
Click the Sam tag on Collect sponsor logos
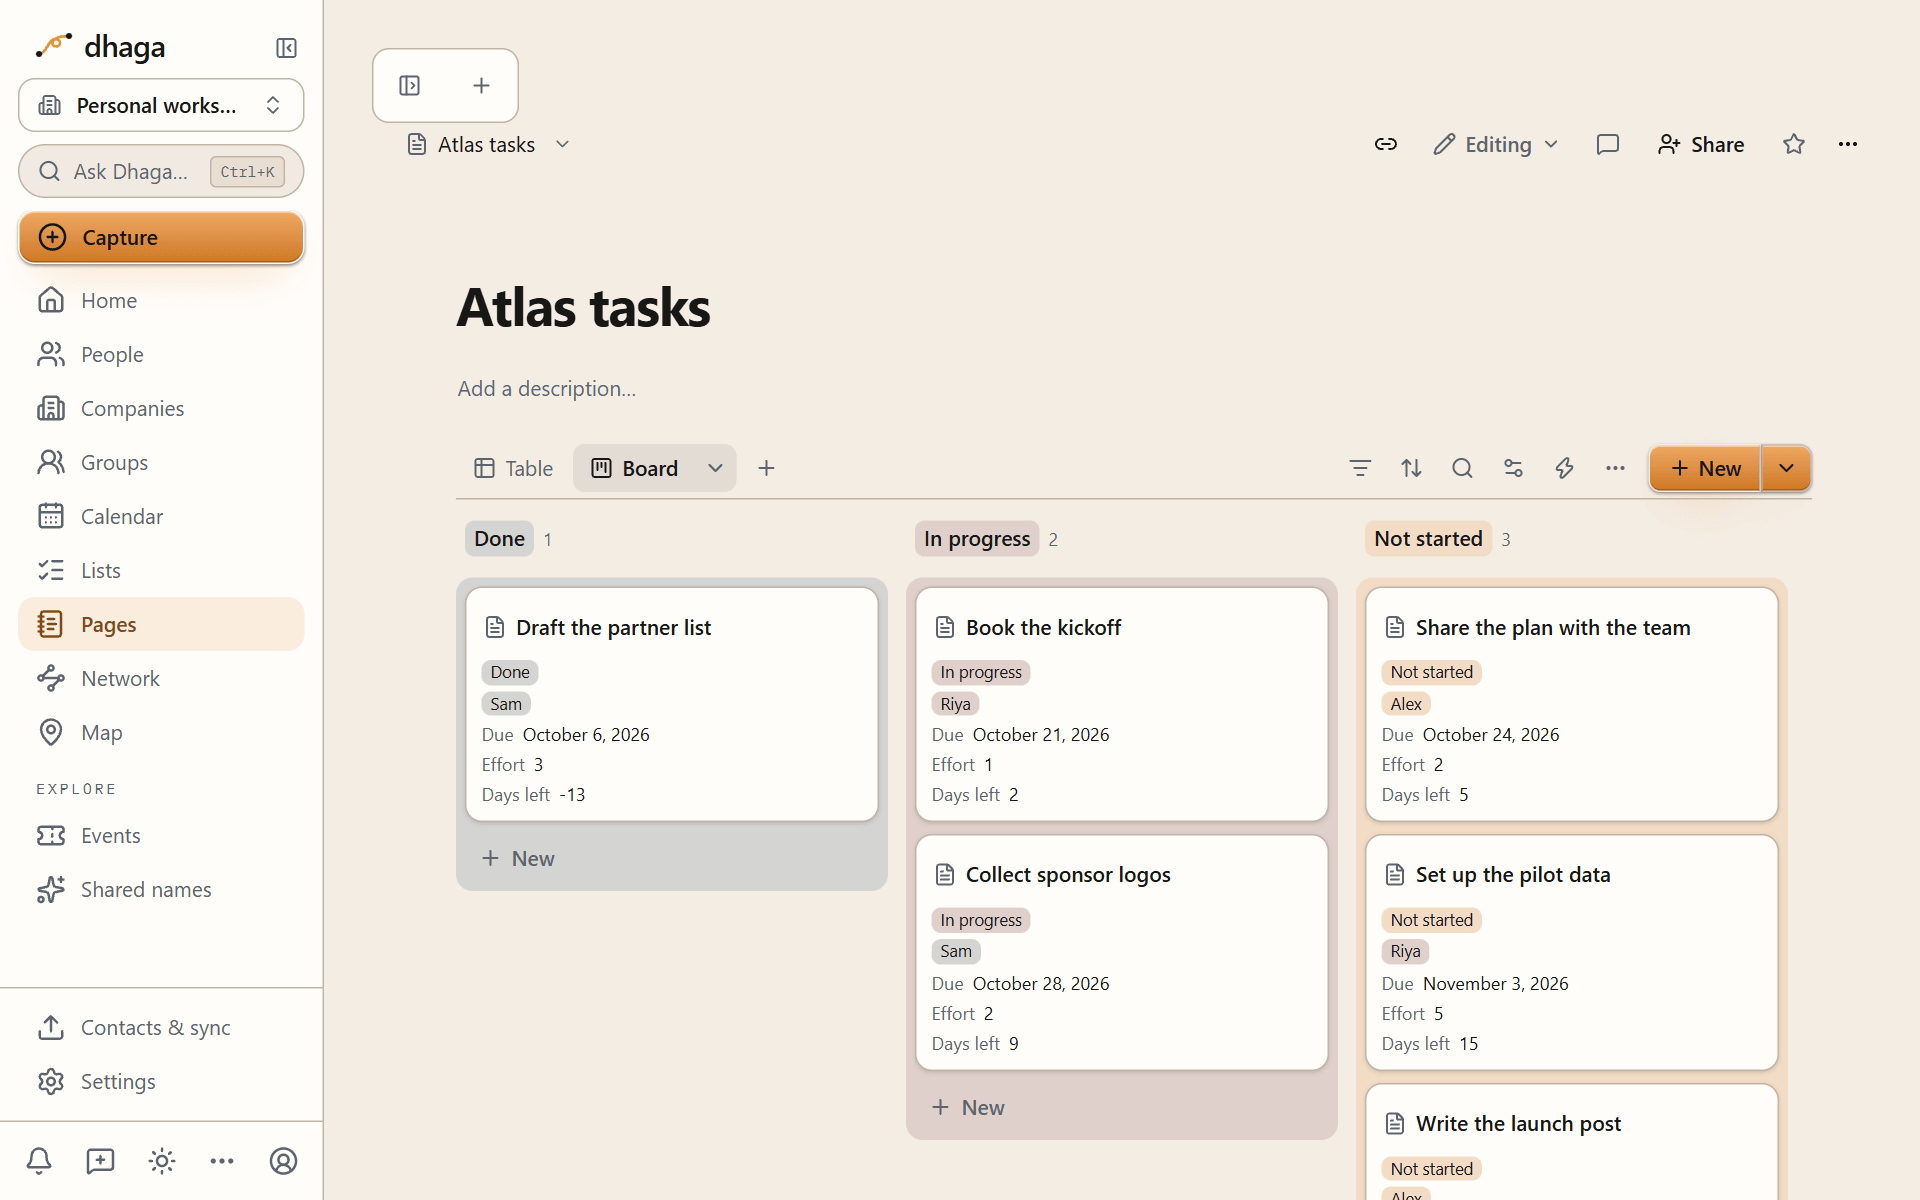click(x=955, y=951)
